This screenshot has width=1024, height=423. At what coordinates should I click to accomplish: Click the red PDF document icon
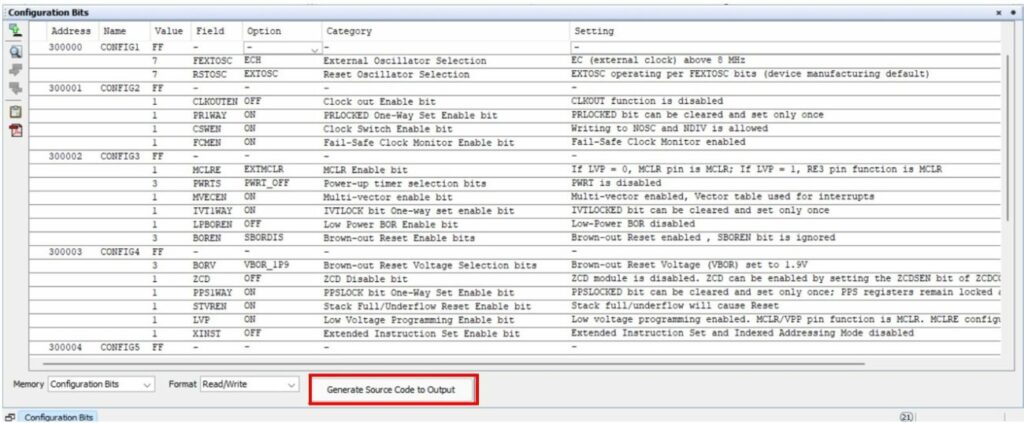(15, 131)
